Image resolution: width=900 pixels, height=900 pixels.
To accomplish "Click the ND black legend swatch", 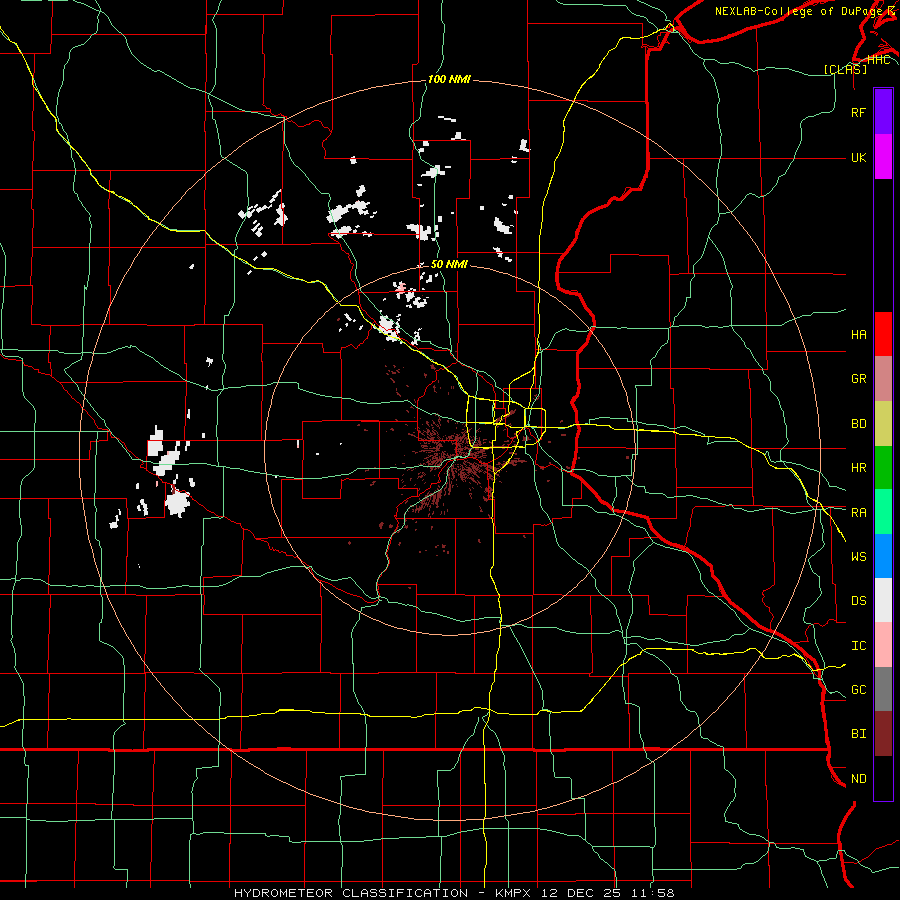I will (x=883, y=778).
